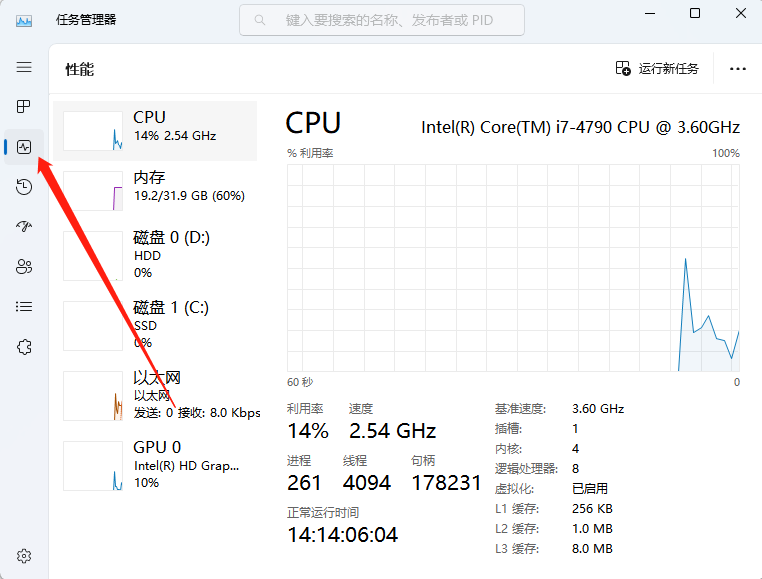Click the 8.0 MB L3 cache value

[x=592, y=548]
